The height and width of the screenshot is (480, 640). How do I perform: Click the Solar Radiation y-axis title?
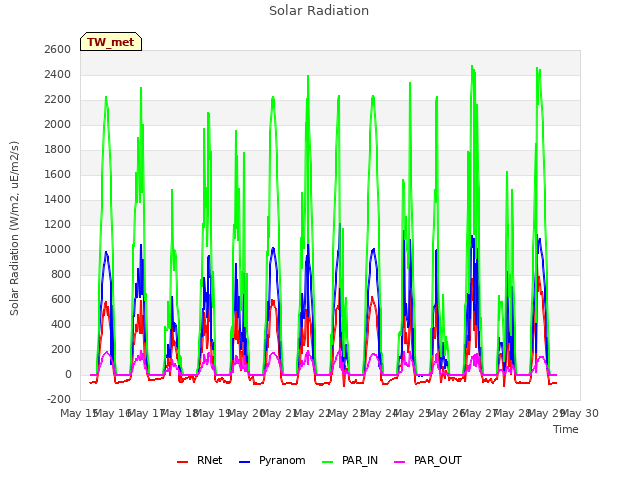[x=14, y=228]
